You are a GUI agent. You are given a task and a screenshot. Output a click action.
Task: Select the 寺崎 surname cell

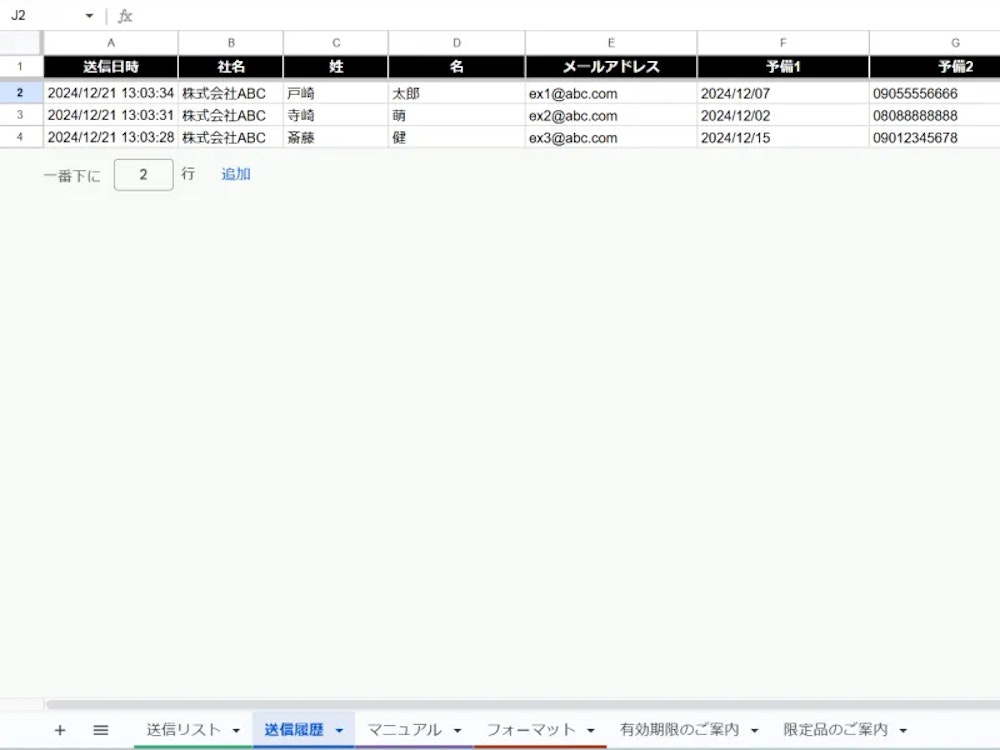[x=336, y=115]
